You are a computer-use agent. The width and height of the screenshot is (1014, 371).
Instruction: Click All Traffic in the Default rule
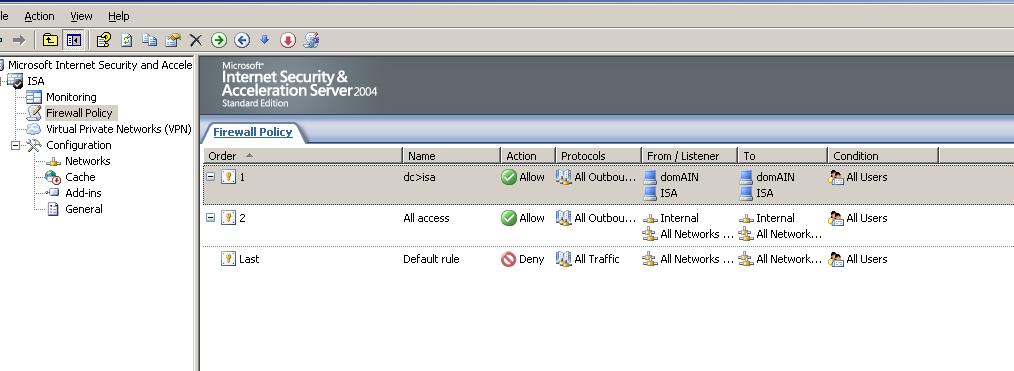[596, 259]
